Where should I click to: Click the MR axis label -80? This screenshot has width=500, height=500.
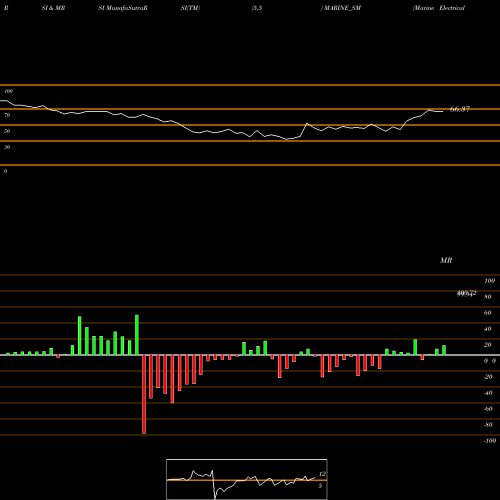click(x=488, y=425)
